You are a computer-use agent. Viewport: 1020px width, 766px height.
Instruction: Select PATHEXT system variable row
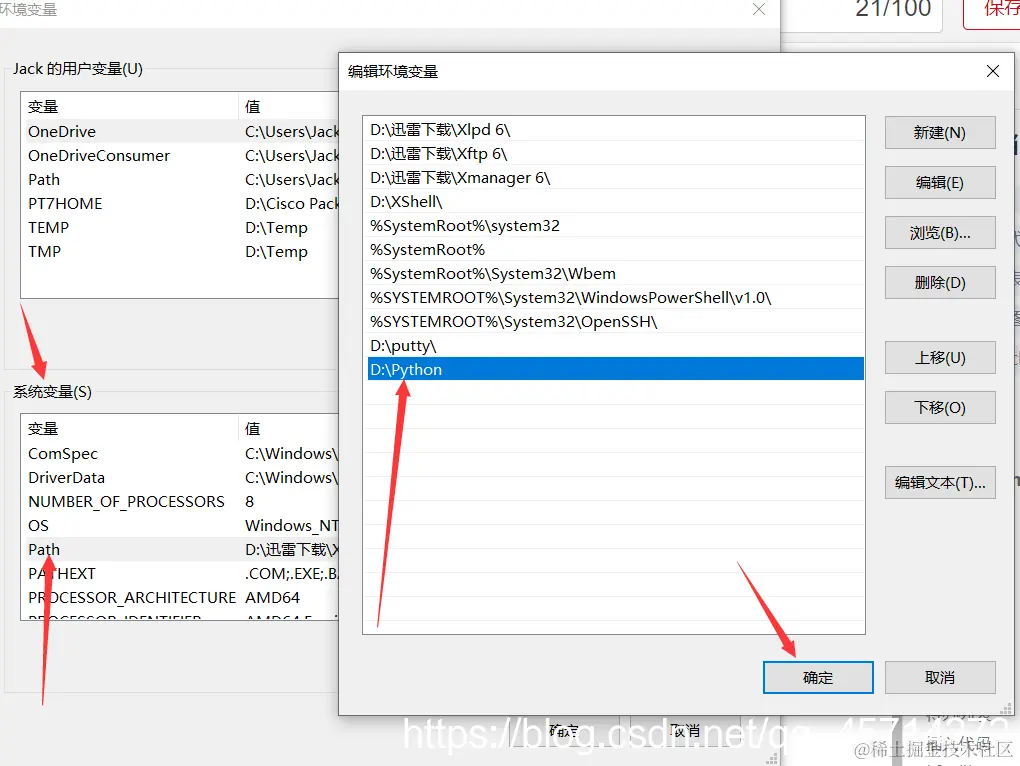point(182,574)
